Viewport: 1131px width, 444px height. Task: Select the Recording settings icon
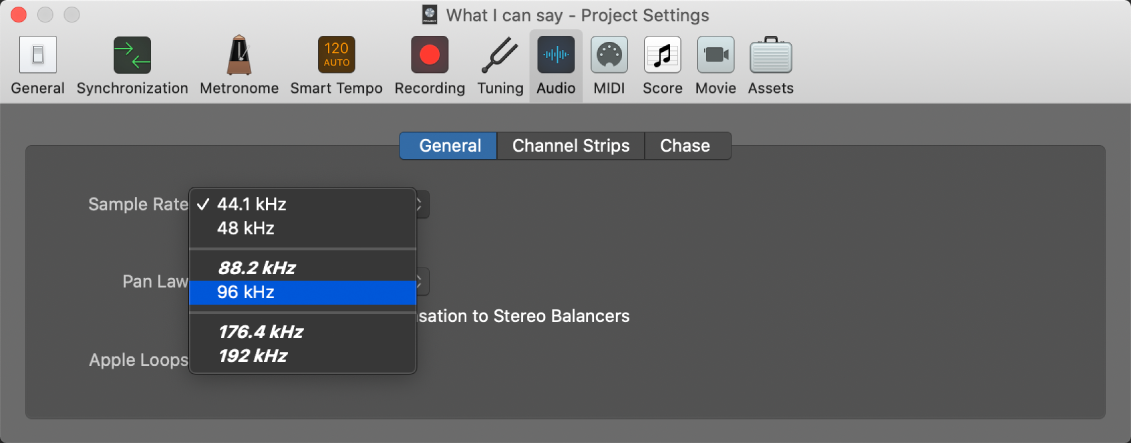coord(429,56)
